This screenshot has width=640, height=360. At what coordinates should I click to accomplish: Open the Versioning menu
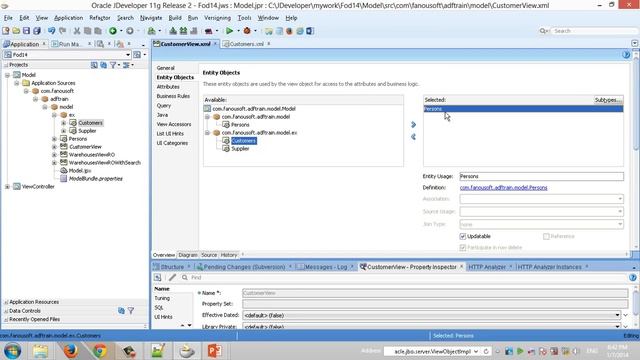pos(217,18)
